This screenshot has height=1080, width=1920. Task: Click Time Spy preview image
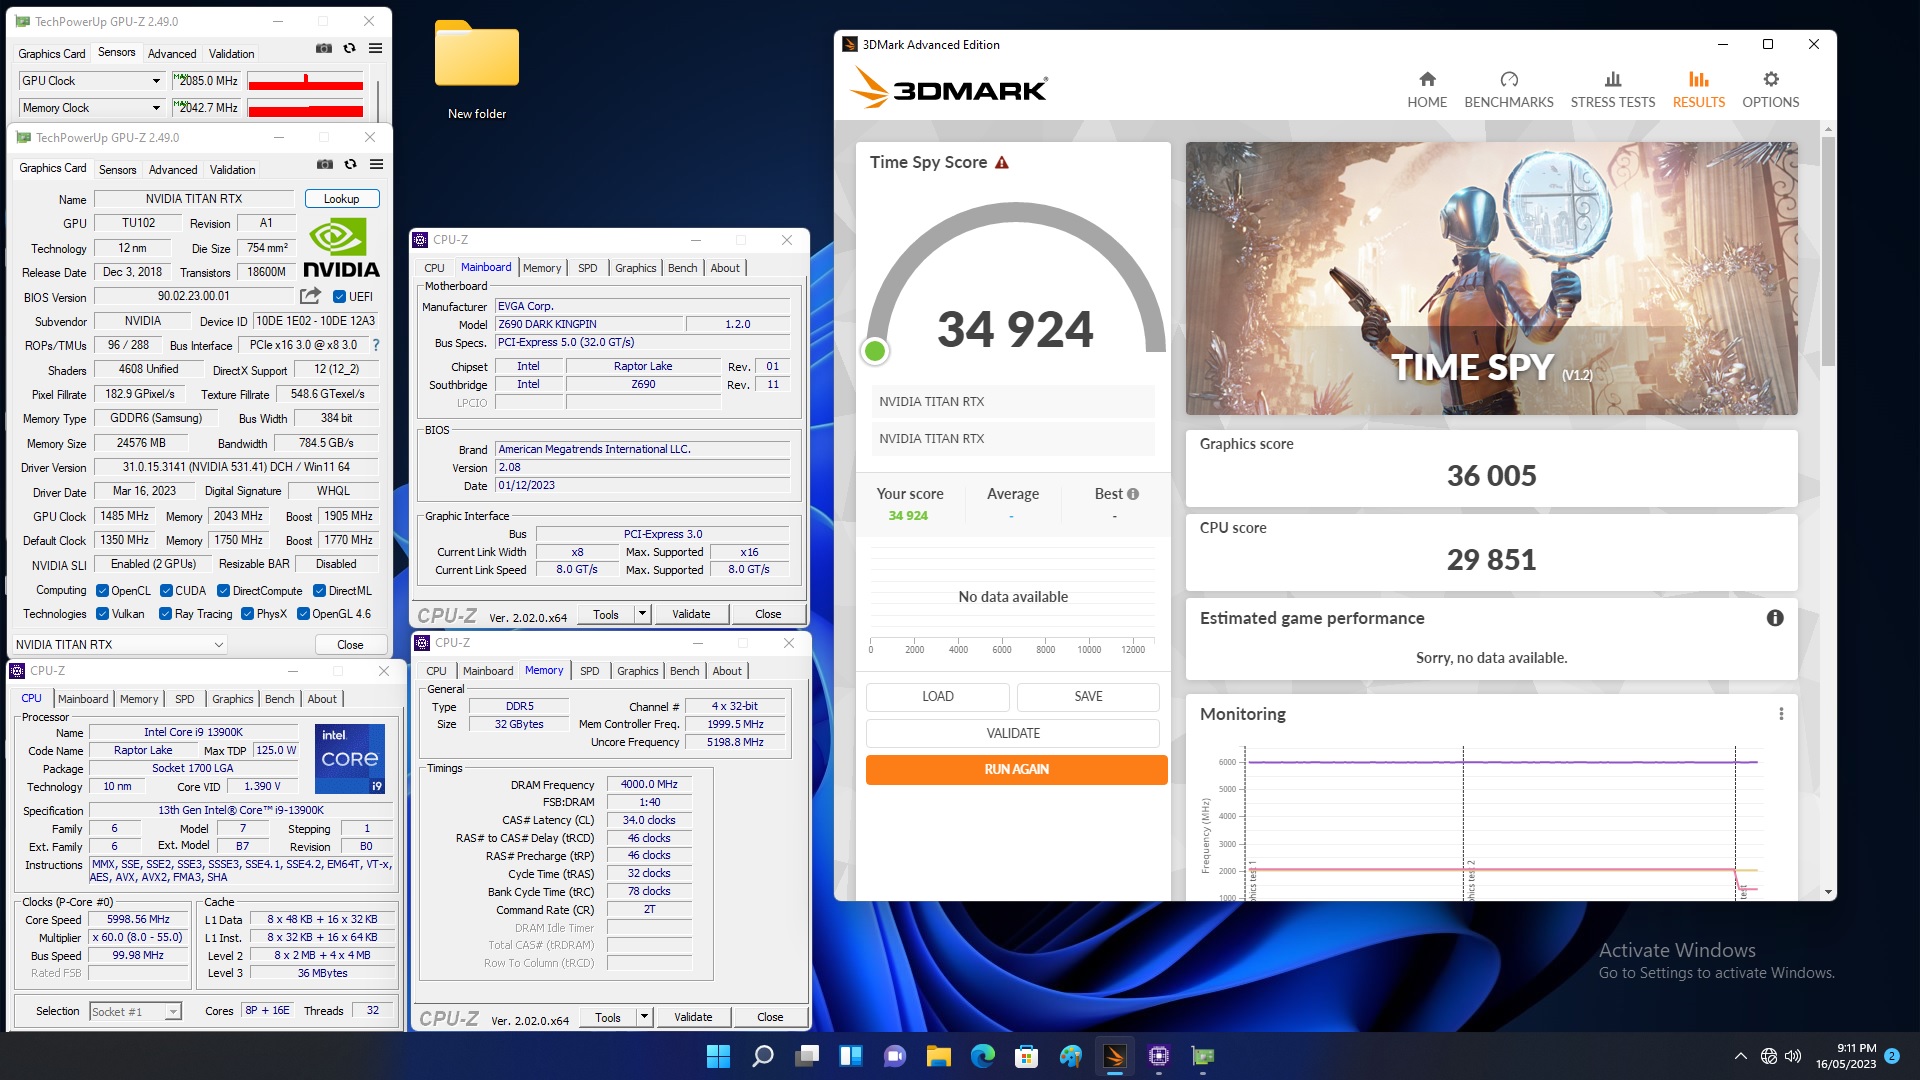(1491, 278)
